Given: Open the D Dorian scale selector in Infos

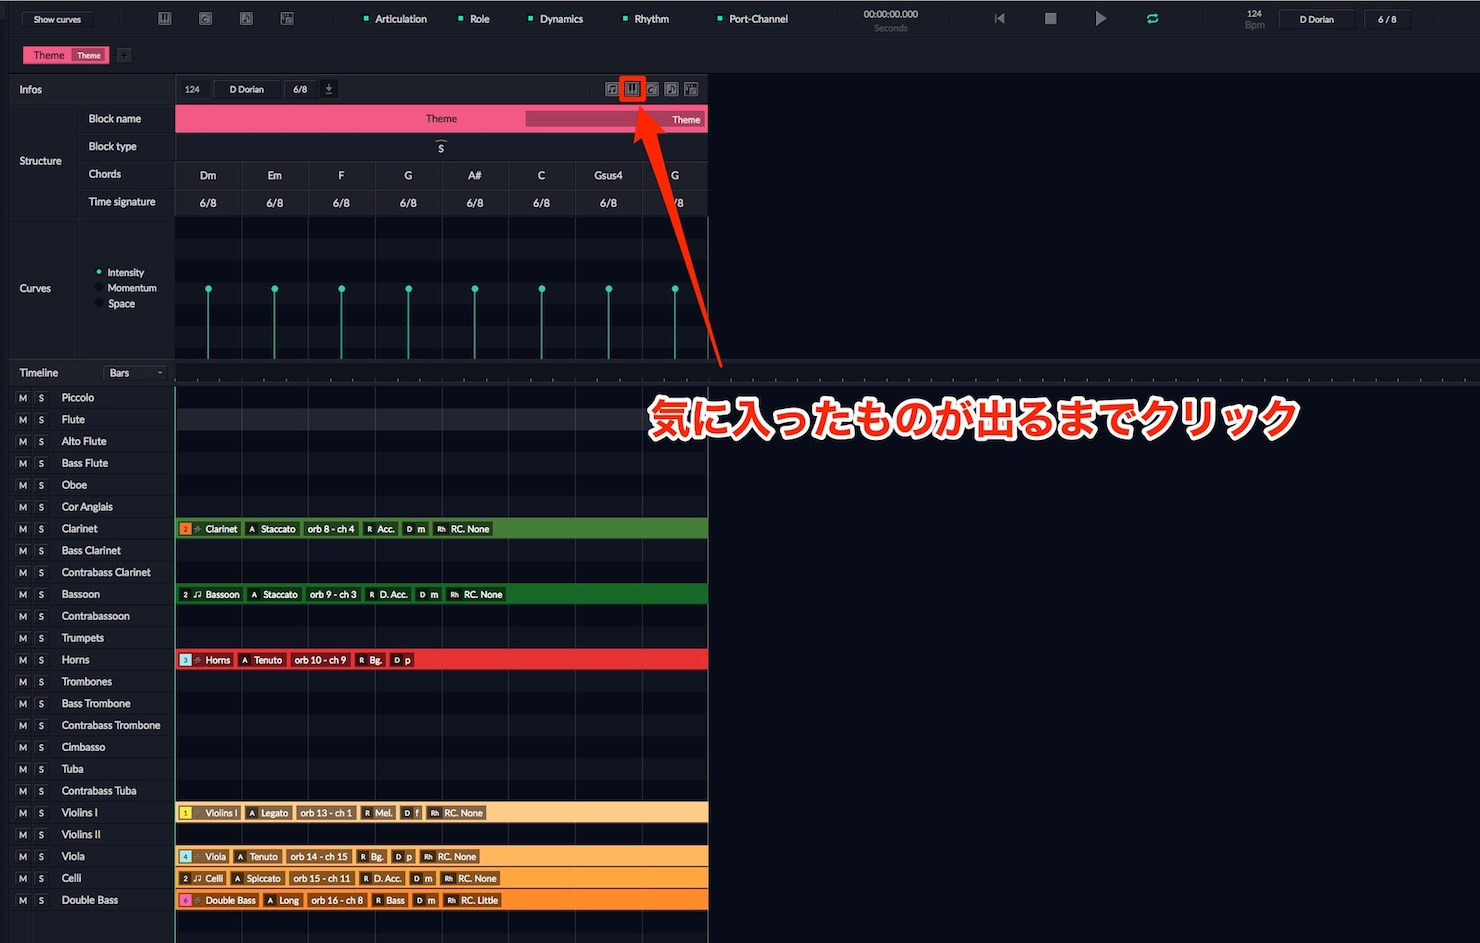Looking at the screenshot, I should pos(247,89).
